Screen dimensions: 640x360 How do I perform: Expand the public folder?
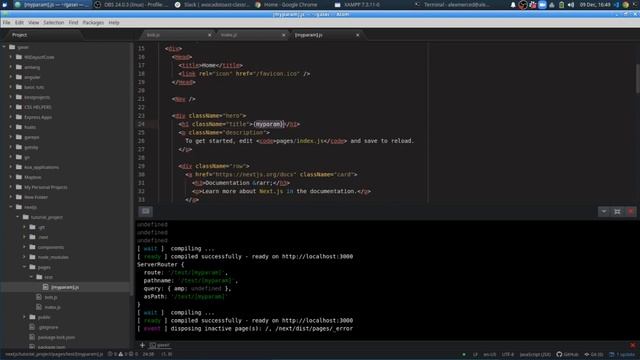pos(24,317)
